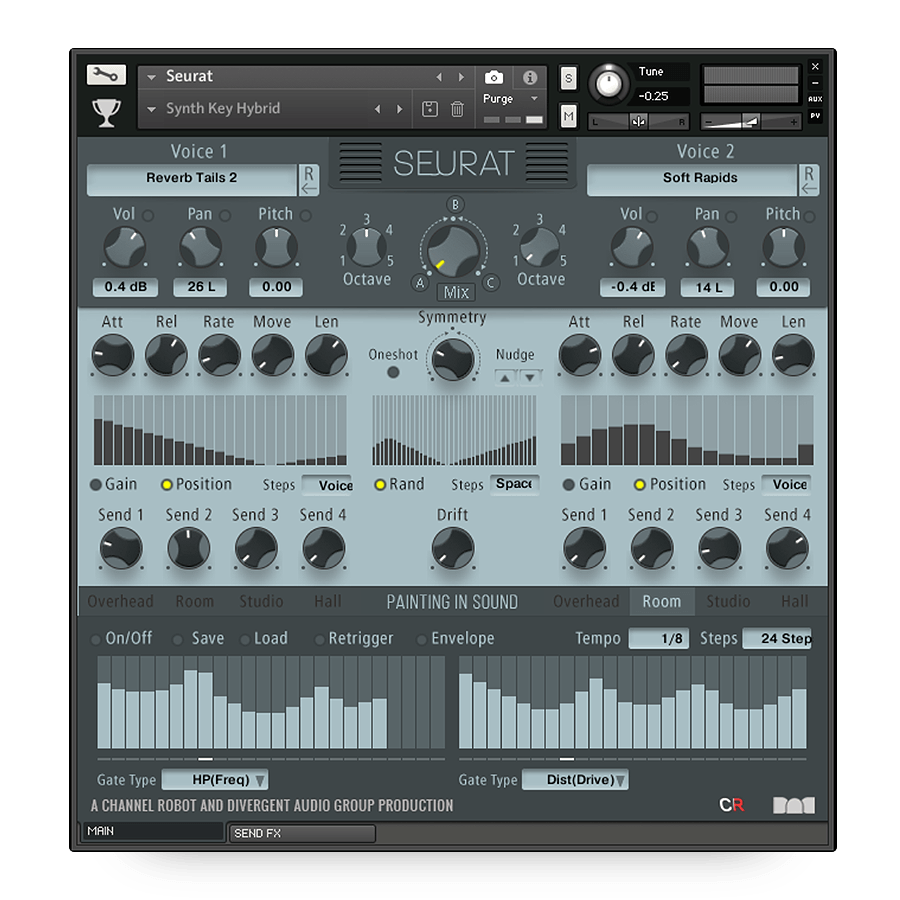Select next Synth Key Hybrid preset
Screen dimensions: 900x900
point(399,108)
